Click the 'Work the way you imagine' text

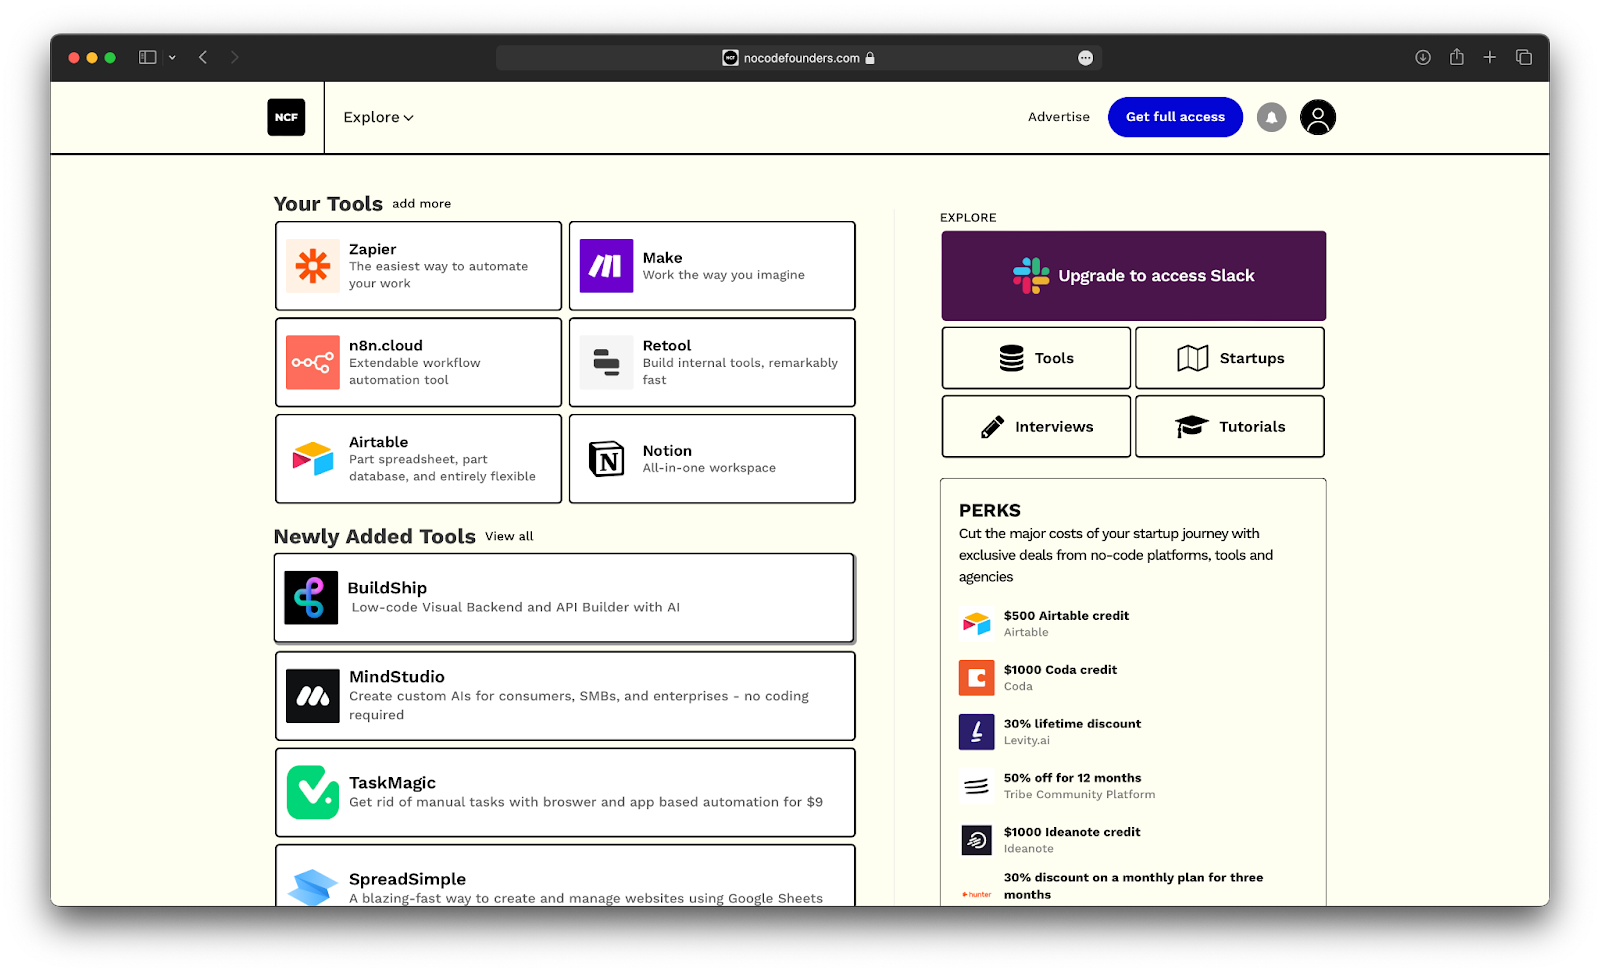click(723, 275)
